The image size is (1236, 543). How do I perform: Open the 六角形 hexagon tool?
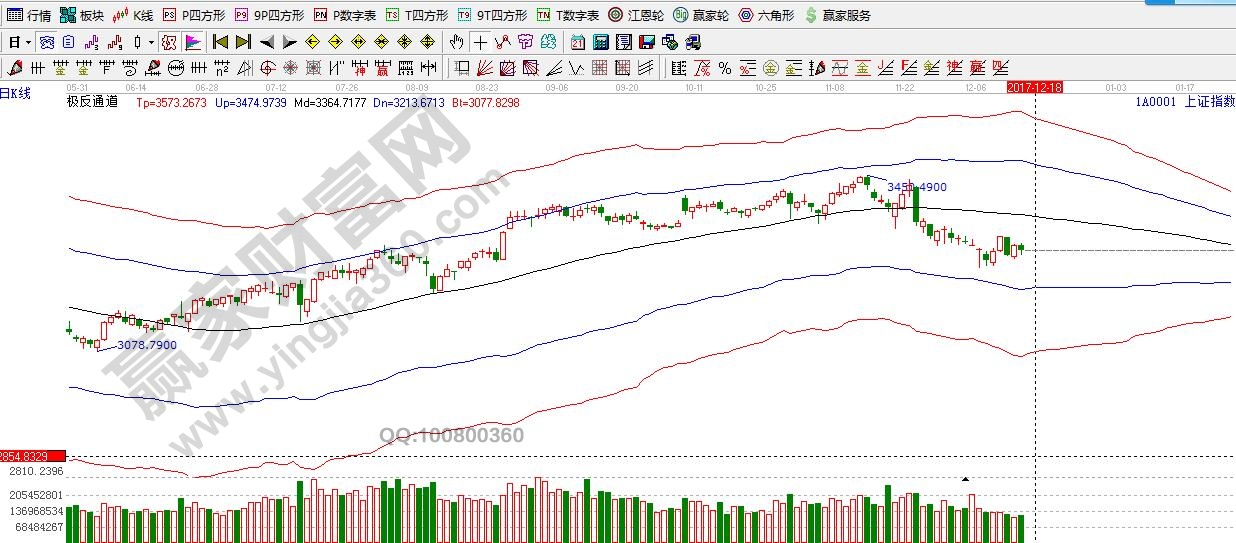pyautogui.click(x=765, y=15)
